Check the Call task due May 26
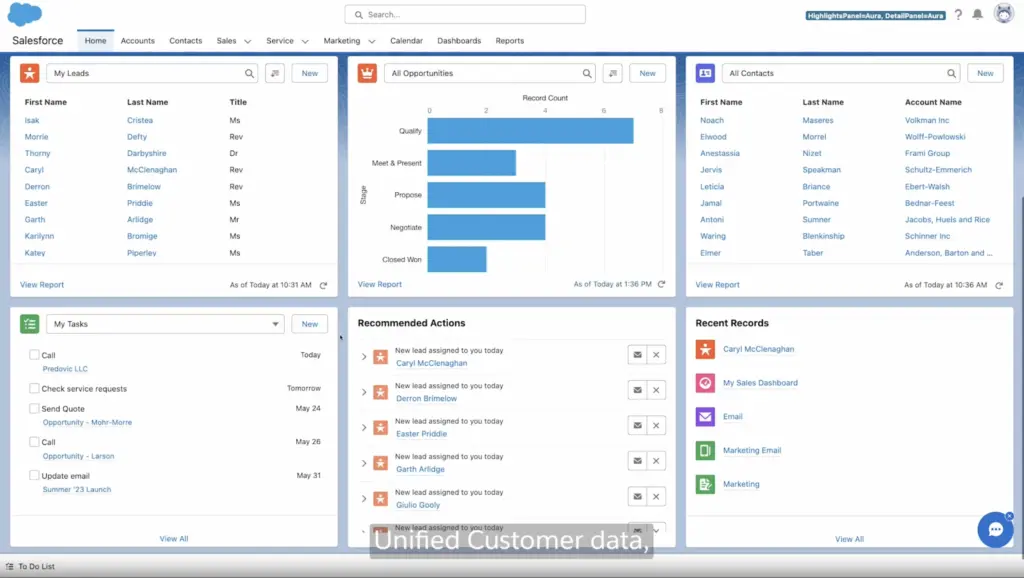This screenshot has height=578, width=1024. coord(34,442)
